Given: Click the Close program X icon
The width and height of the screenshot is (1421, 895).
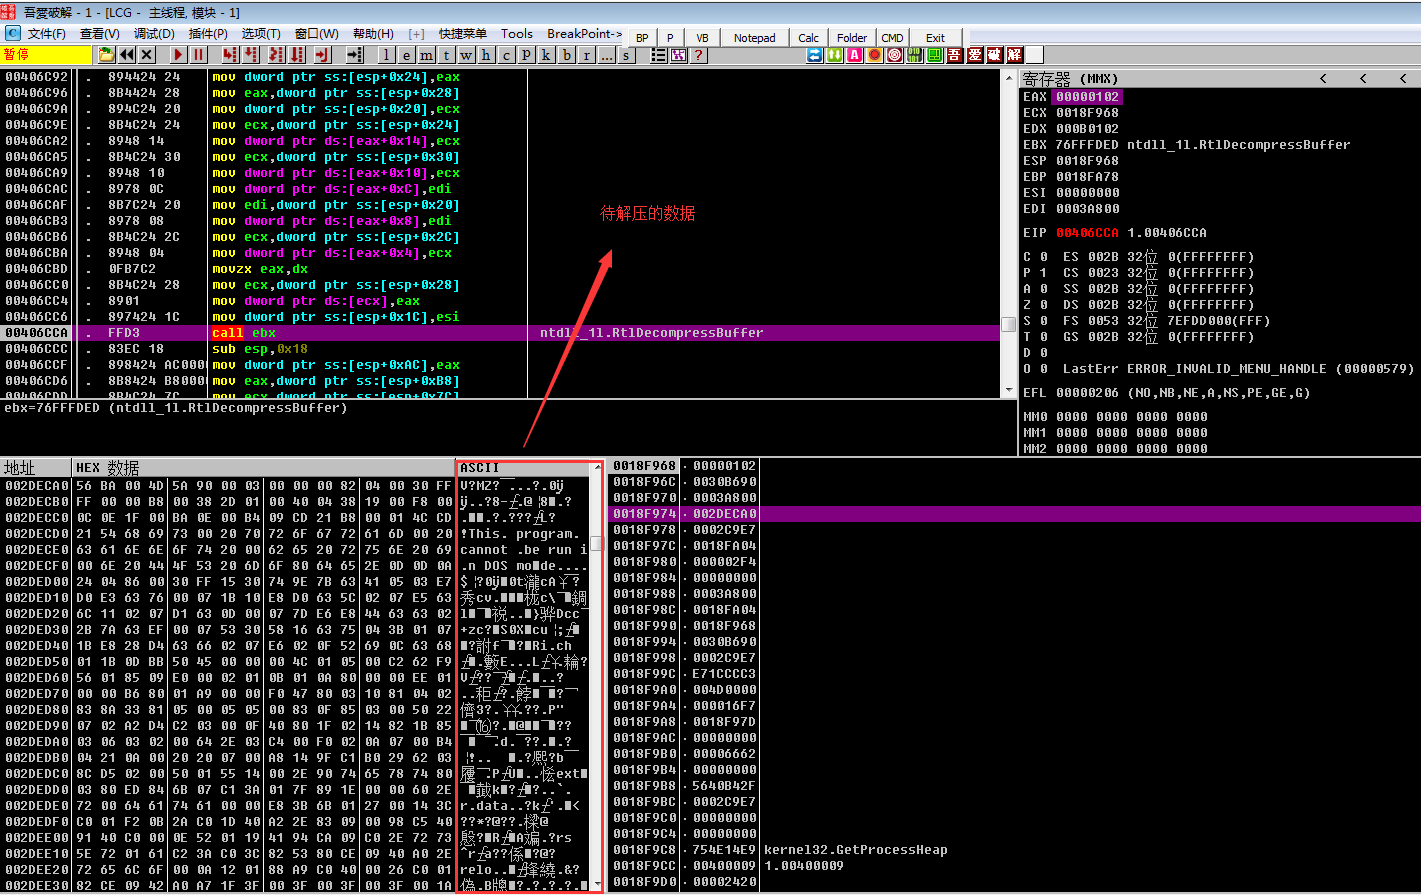Looking at the screenshot, I should coord(147,55).
